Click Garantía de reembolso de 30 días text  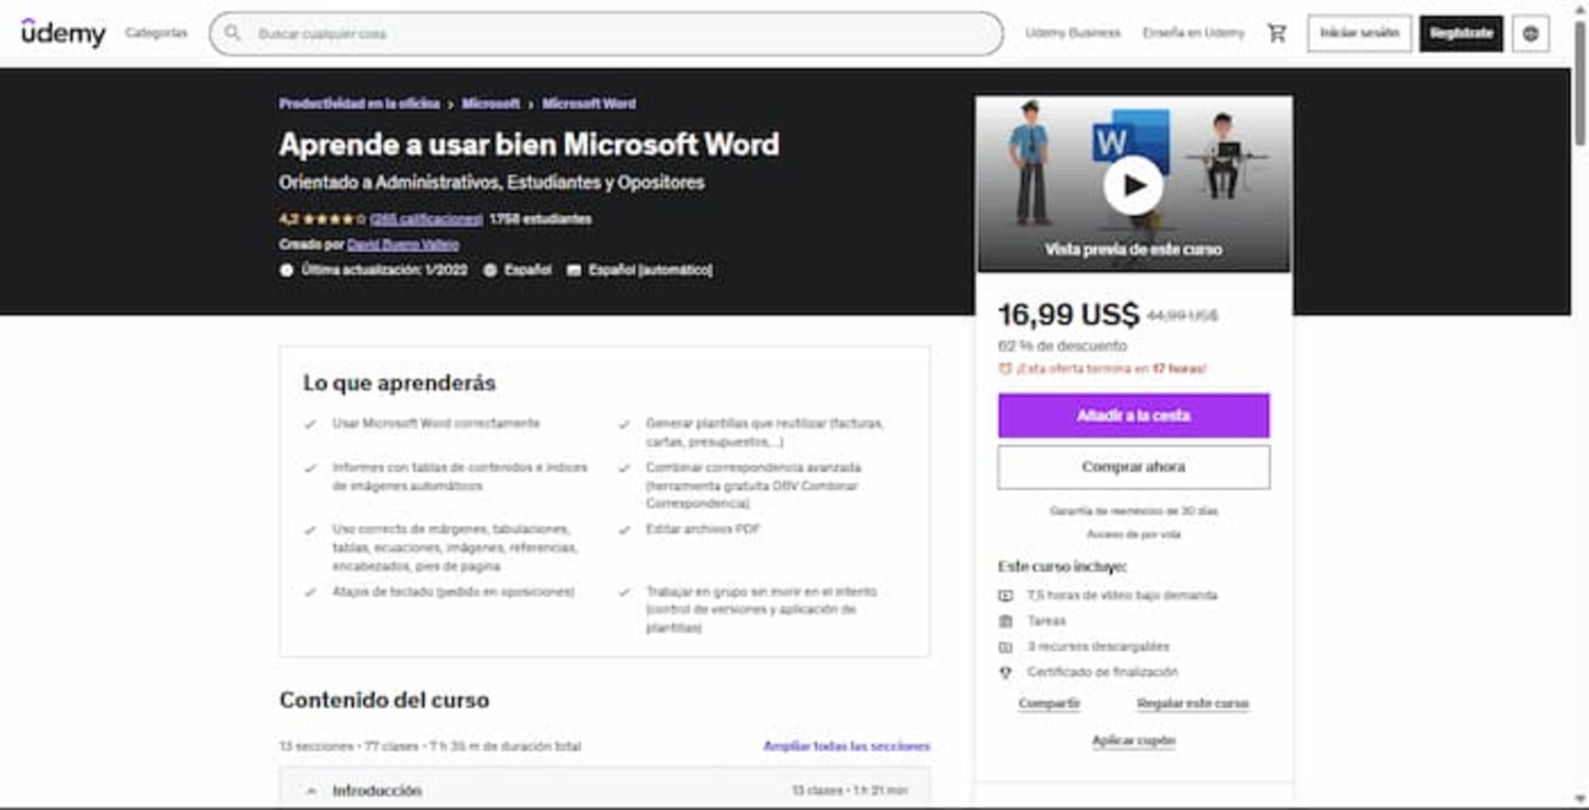(x=1133, y=511)
